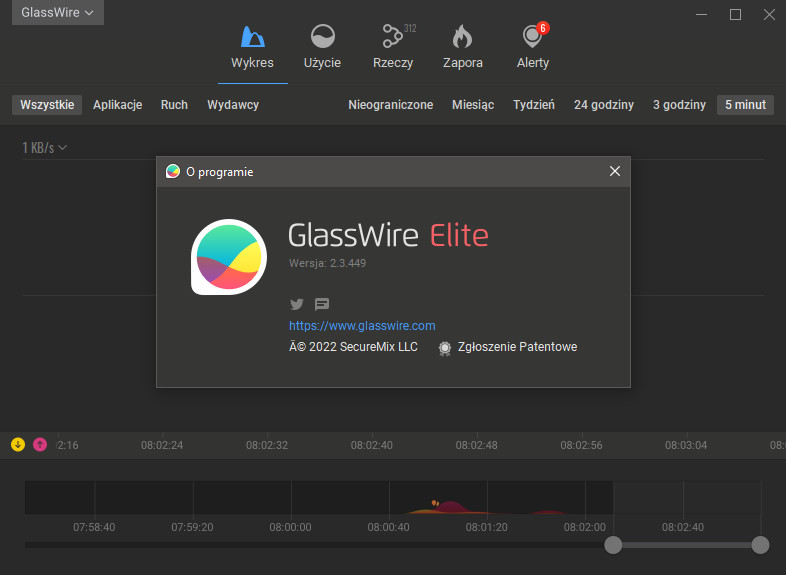This screenshot has width=786, height=575.
Task: Close the O programie dialog
Action: pyautogui.click(x=615, y=171)
